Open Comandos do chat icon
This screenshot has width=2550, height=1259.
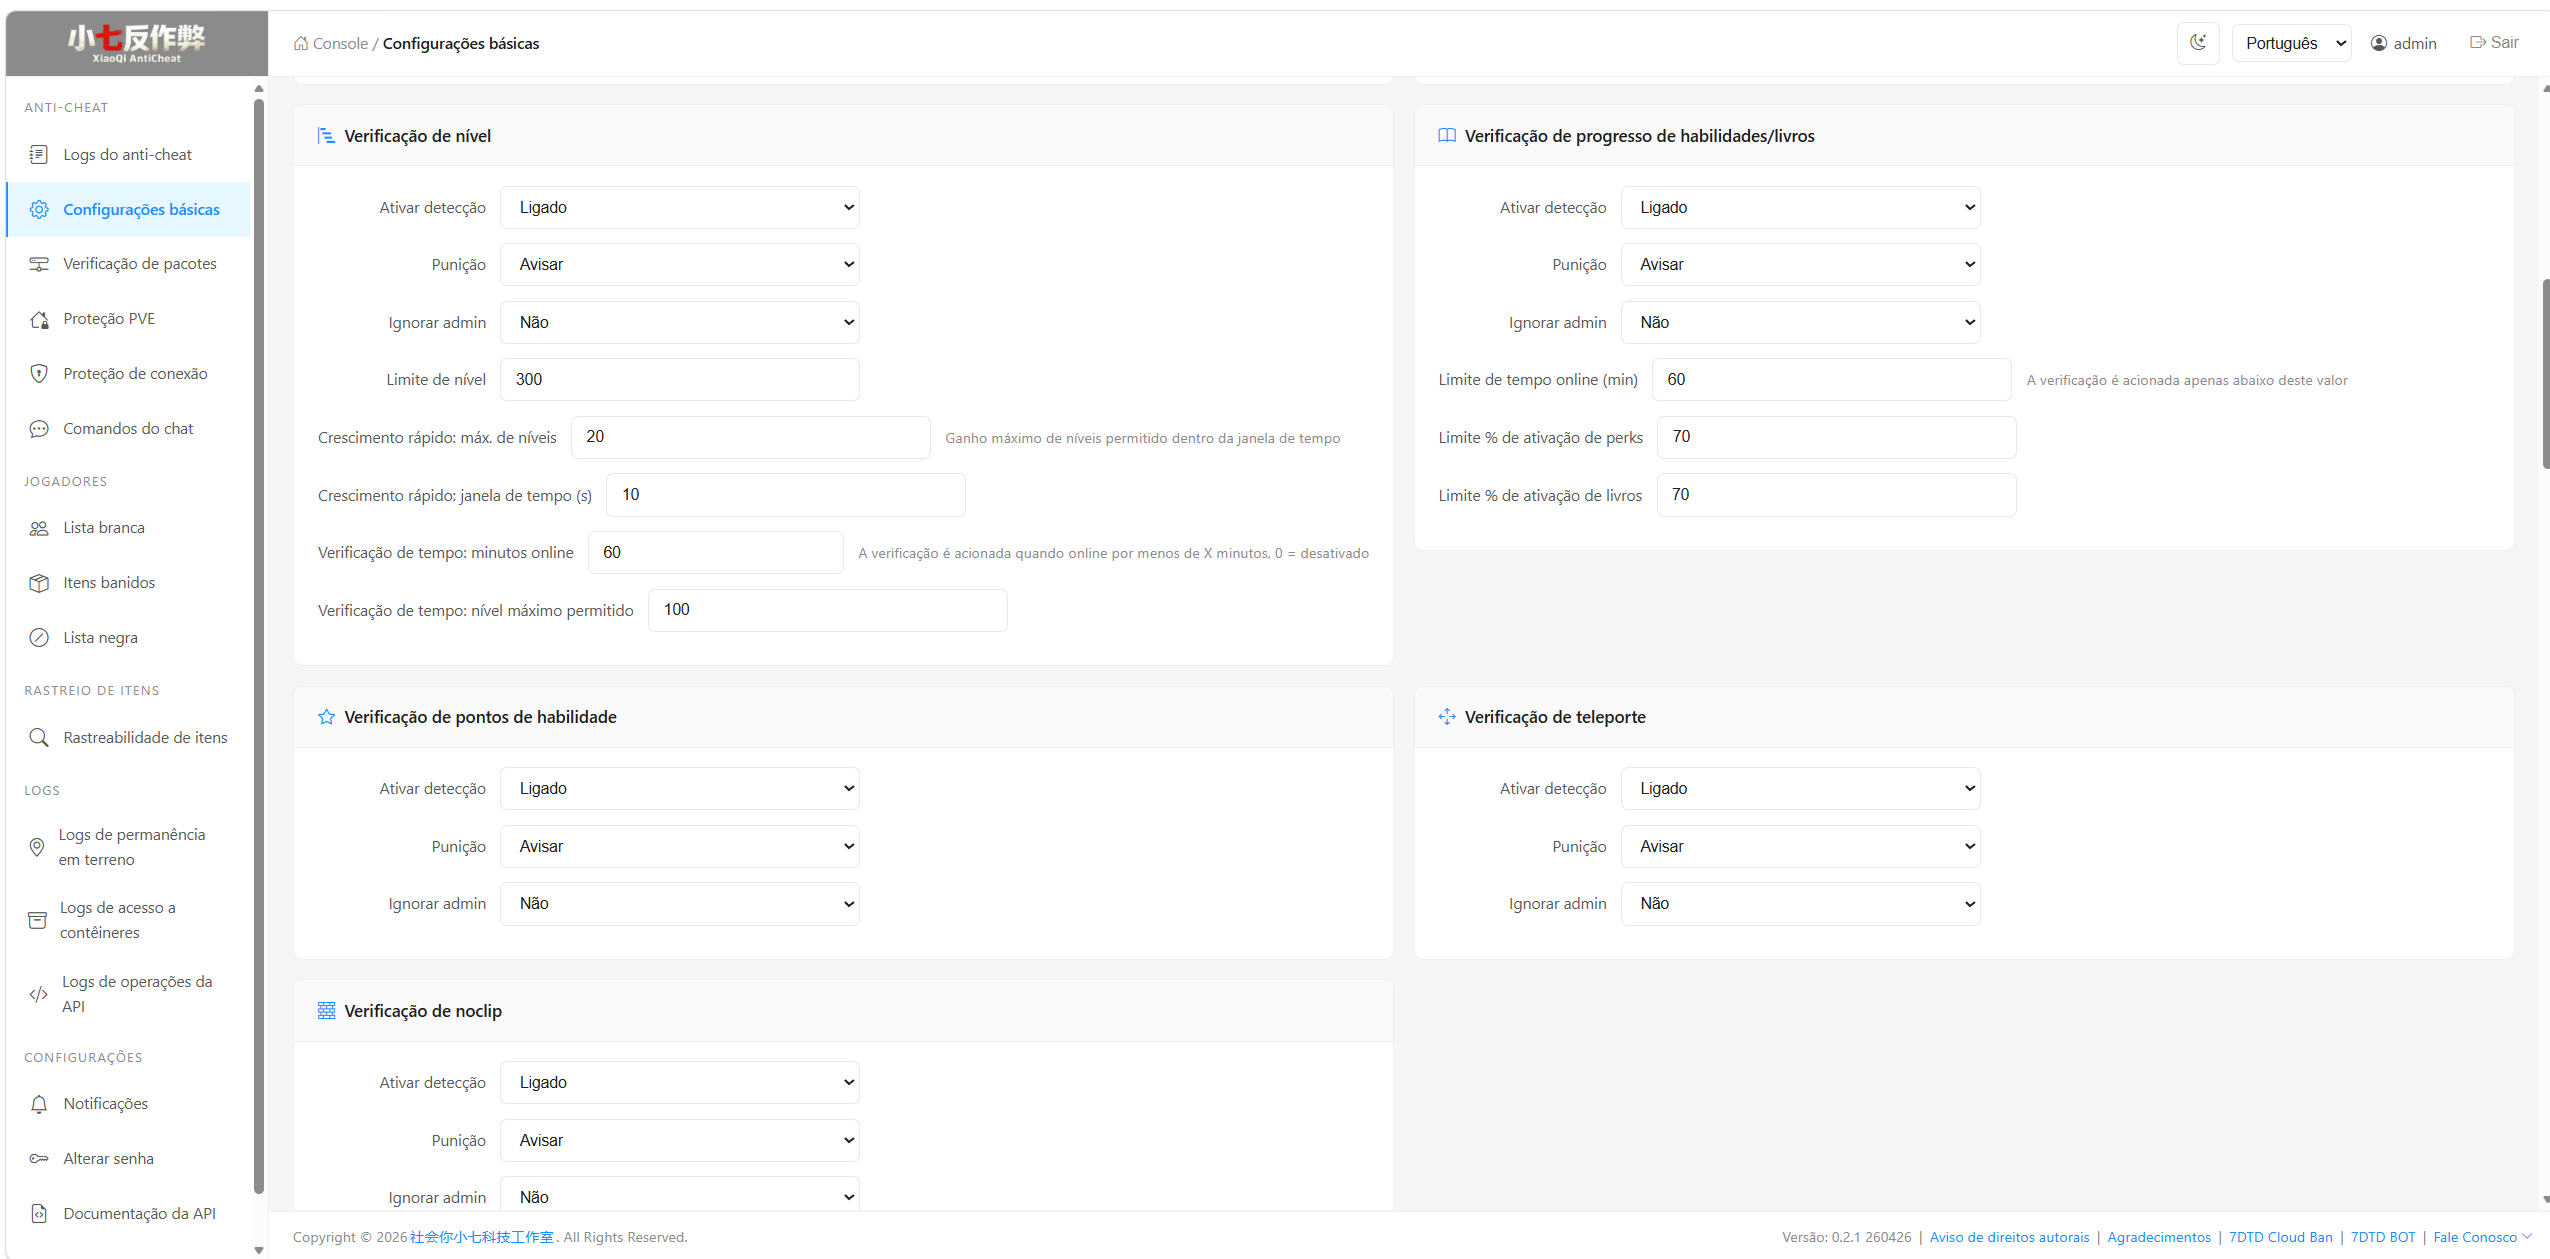(x=39, y=429)
